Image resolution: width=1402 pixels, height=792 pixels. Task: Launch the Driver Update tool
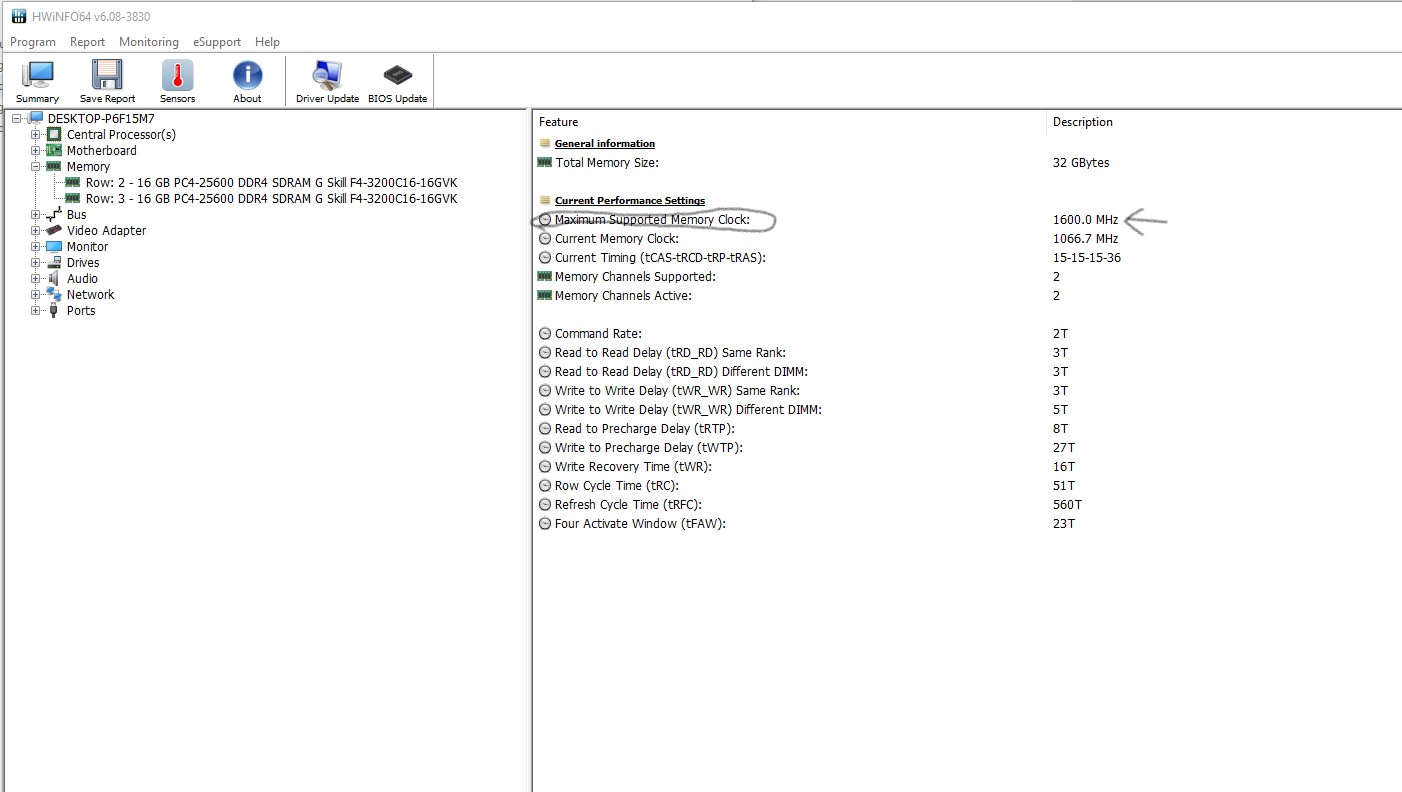(327, 76)
